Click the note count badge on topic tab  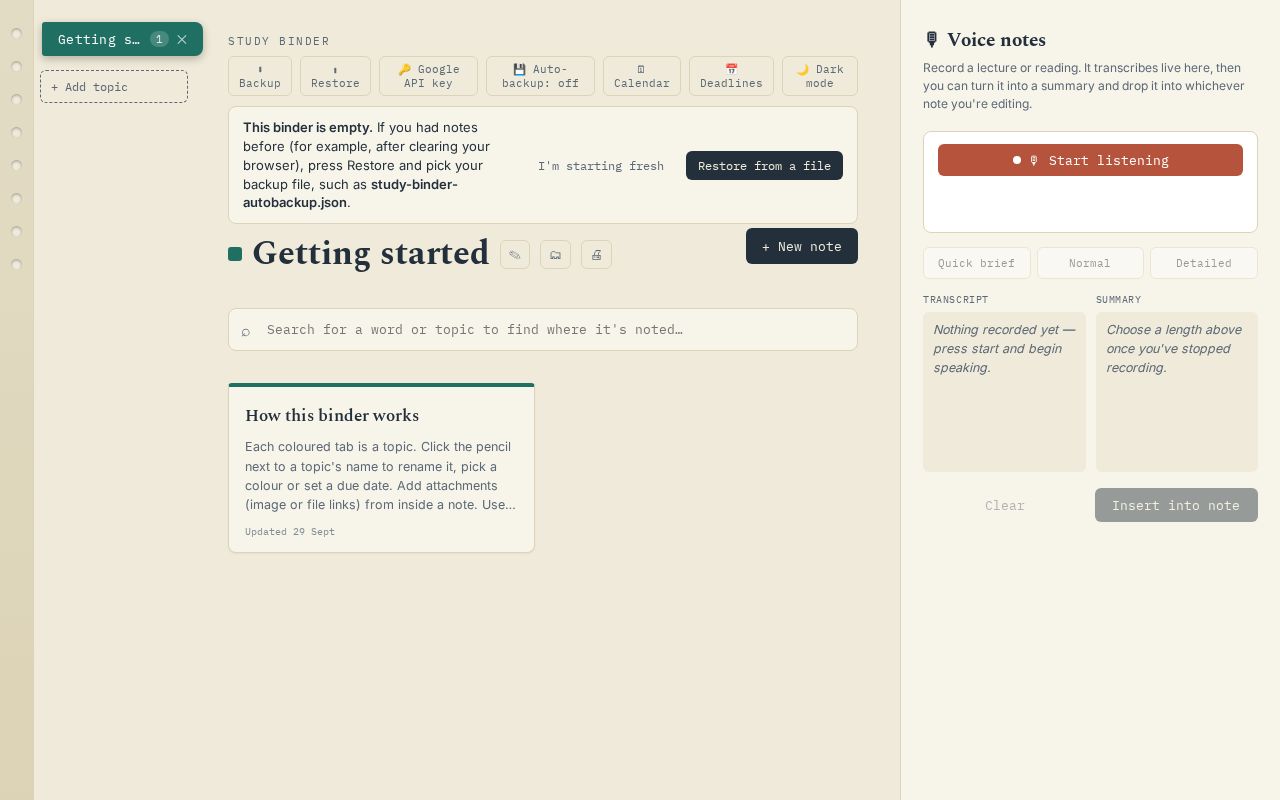[x=159, y=39]
